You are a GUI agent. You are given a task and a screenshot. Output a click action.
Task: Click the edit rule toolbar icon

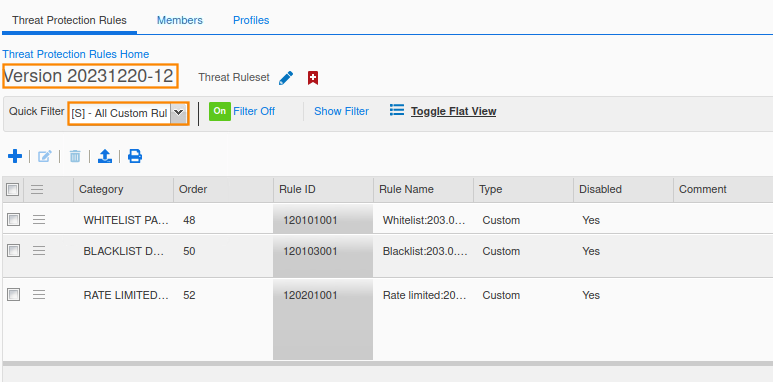[x=44, y=156]
